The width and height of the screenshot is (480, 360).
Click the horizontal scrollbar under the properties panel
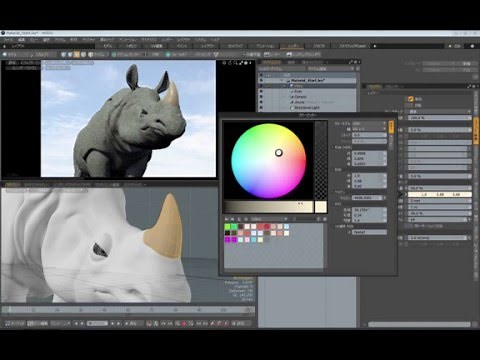pyautogui.click(x=419, y=324)
